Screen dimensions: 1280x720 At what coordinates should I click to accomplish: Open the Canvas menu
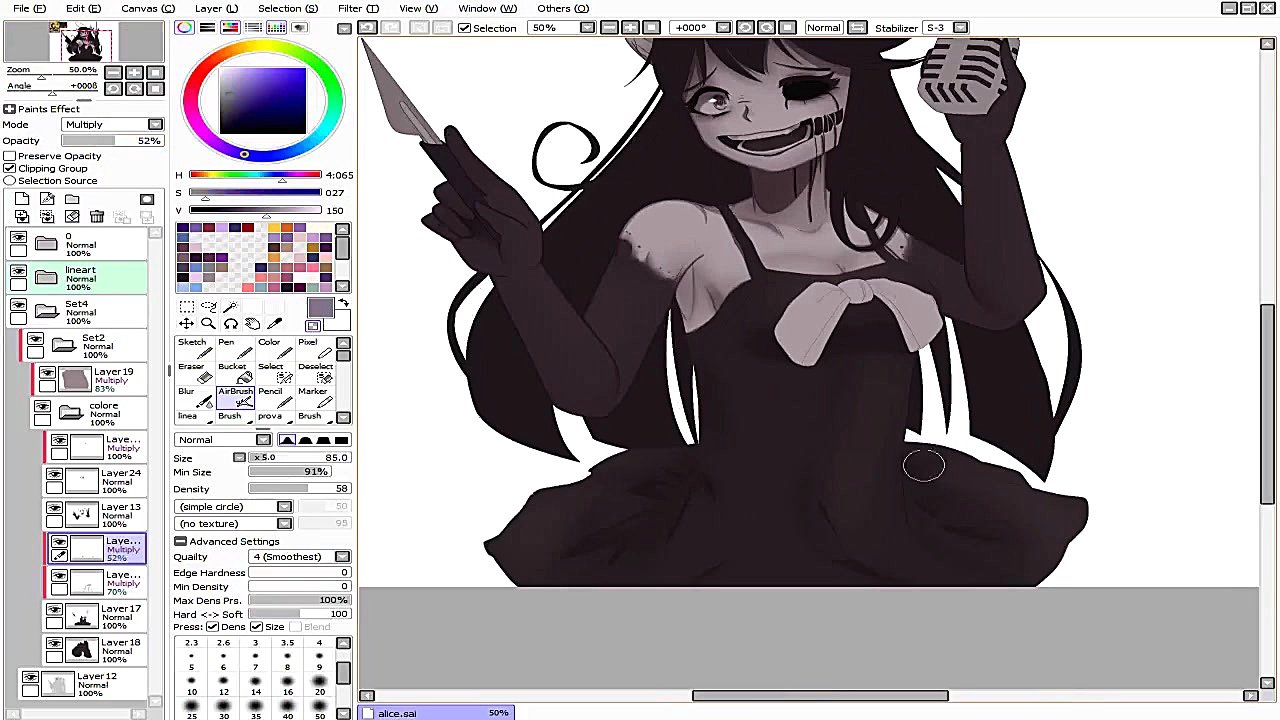[x=147, y=8]
